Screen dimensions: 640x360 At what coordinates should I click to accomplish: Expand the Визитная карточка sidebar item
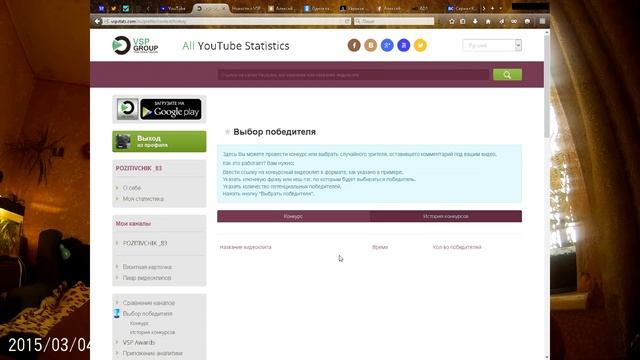pyautogui.click(x=147, y=267)
